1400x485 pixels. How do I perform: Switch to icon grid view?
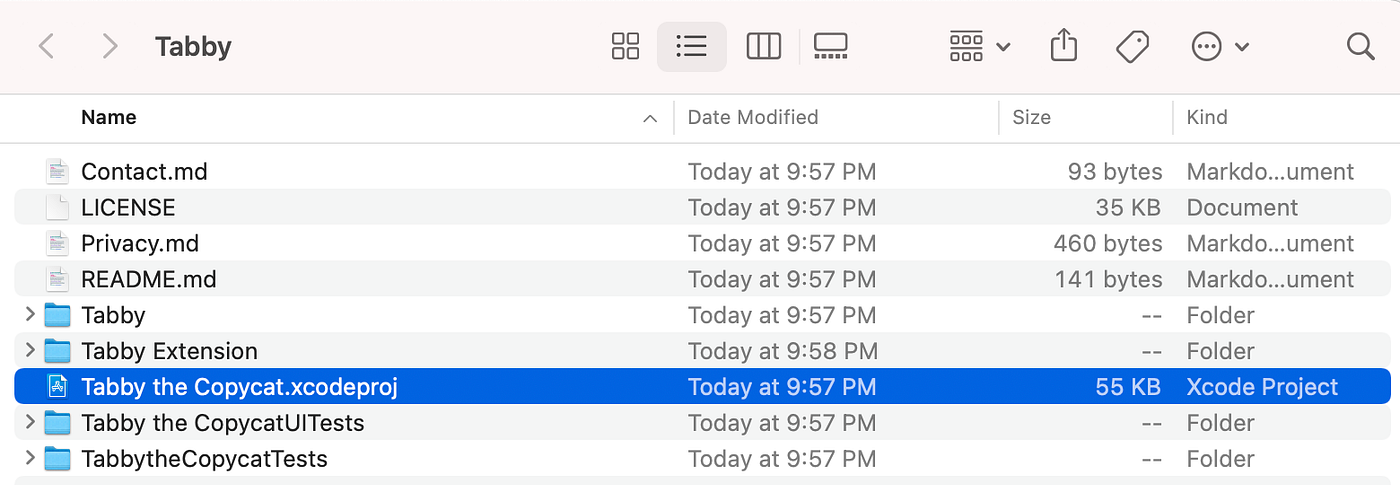click(625, 46)
